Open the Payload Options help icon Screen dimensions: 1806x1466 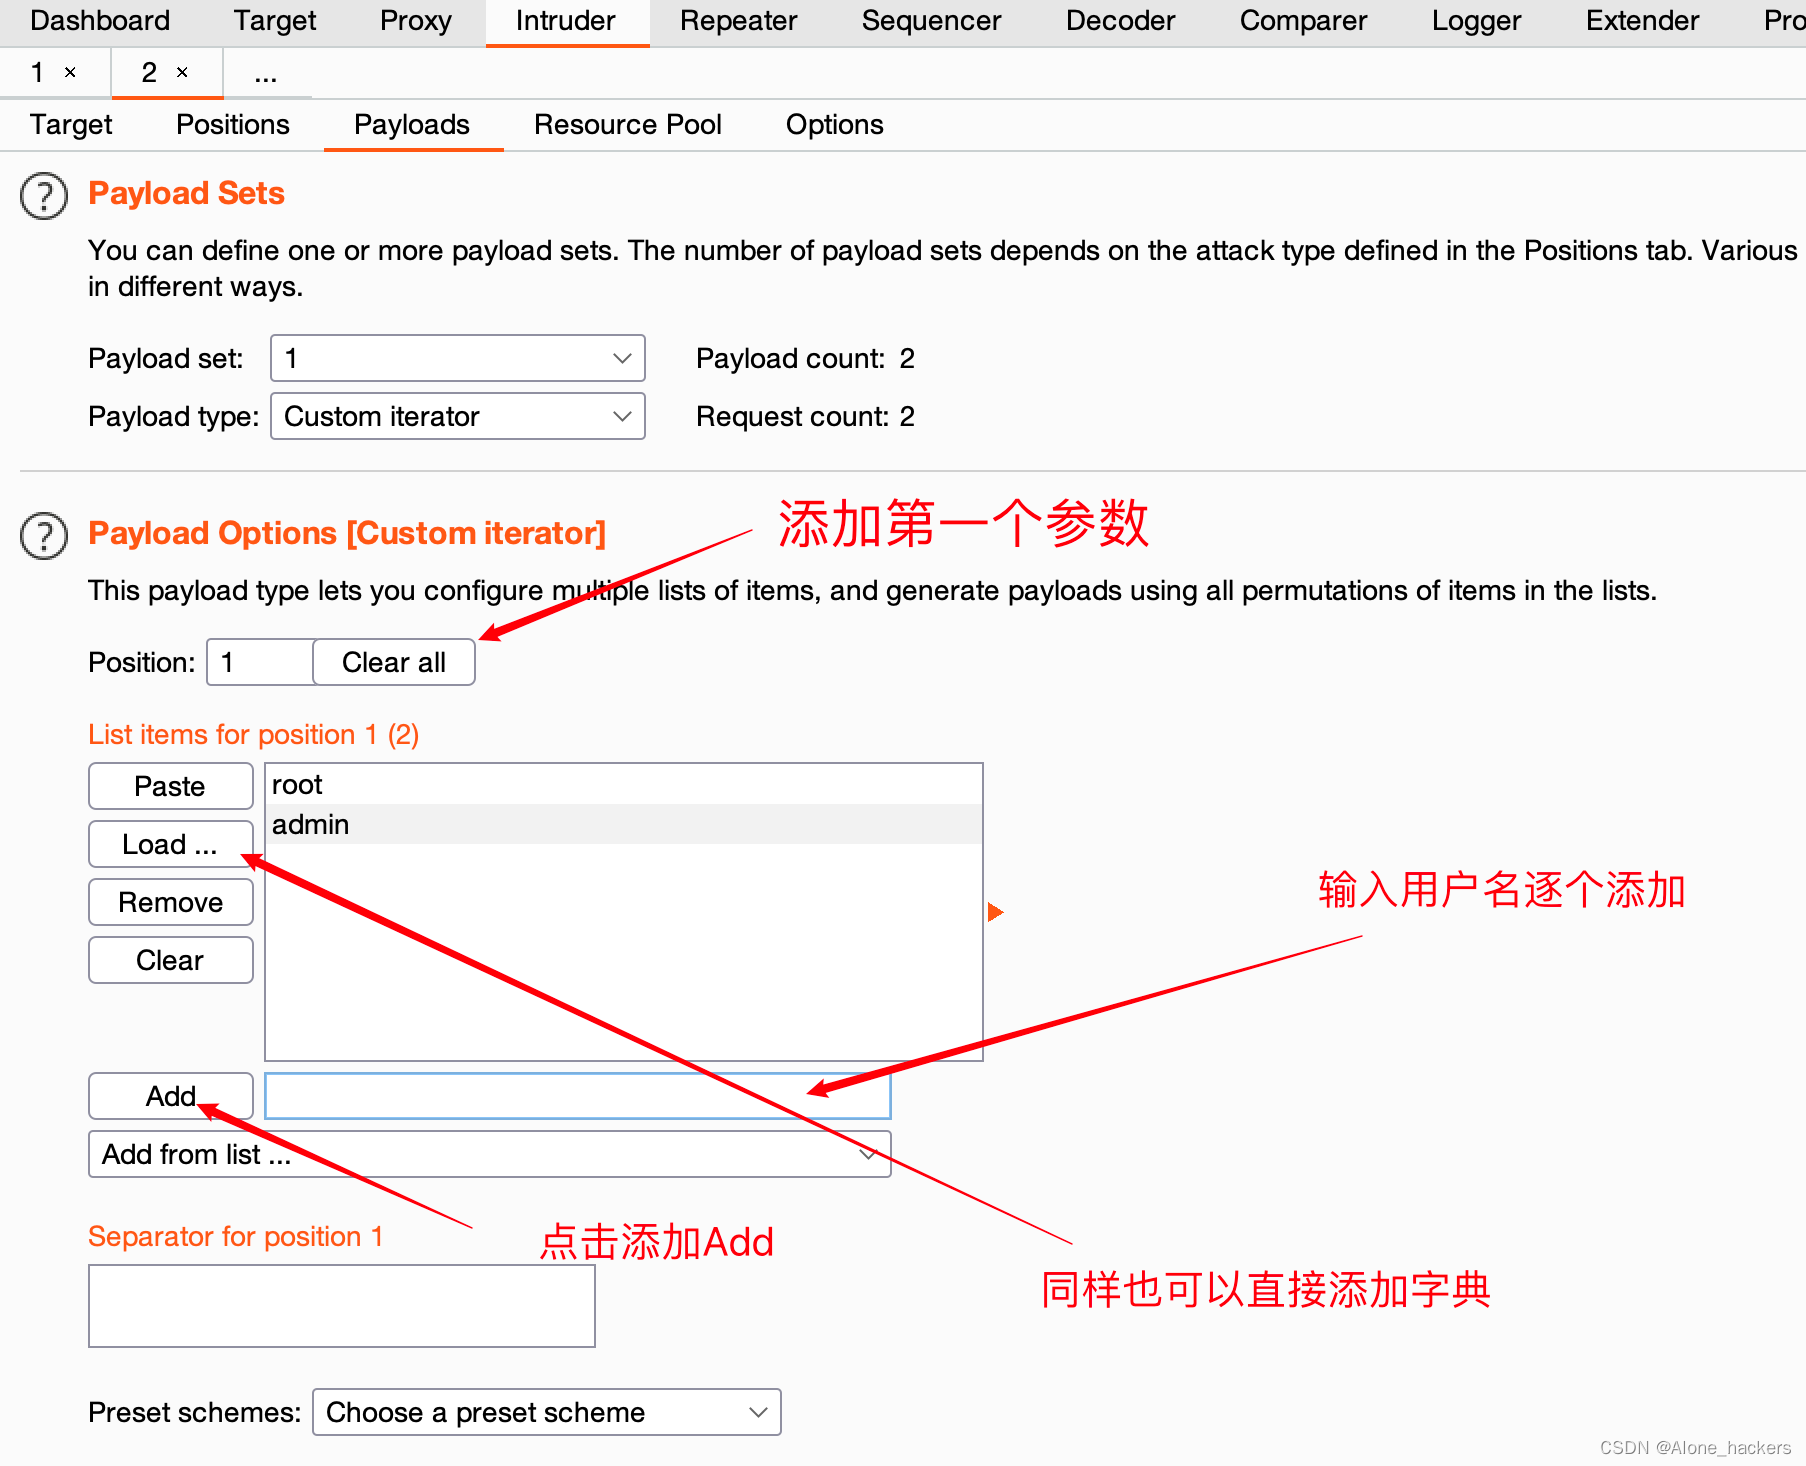coord(44,536)
